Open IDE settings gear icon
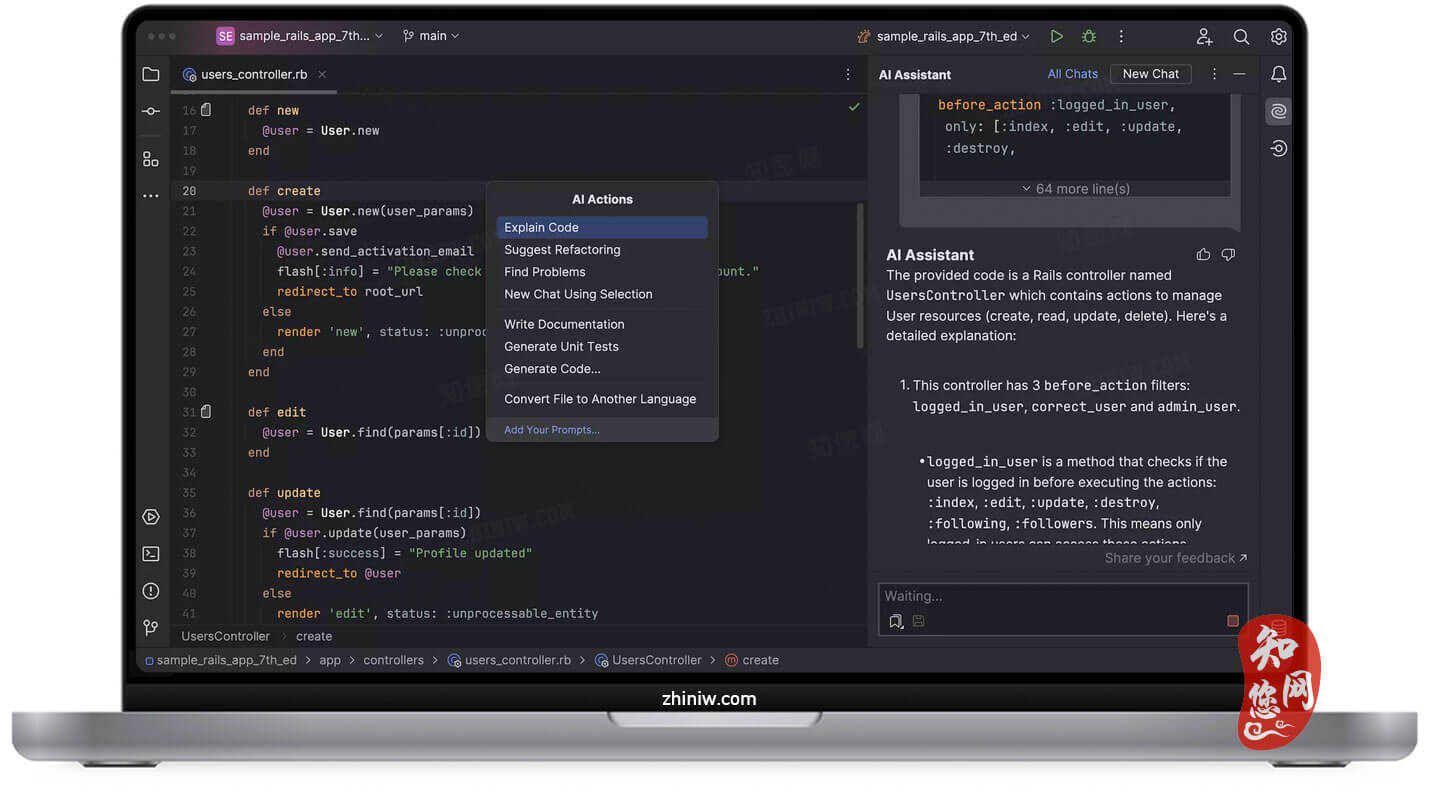The height and width of the screenshot is (797, 1429). 1278,36
